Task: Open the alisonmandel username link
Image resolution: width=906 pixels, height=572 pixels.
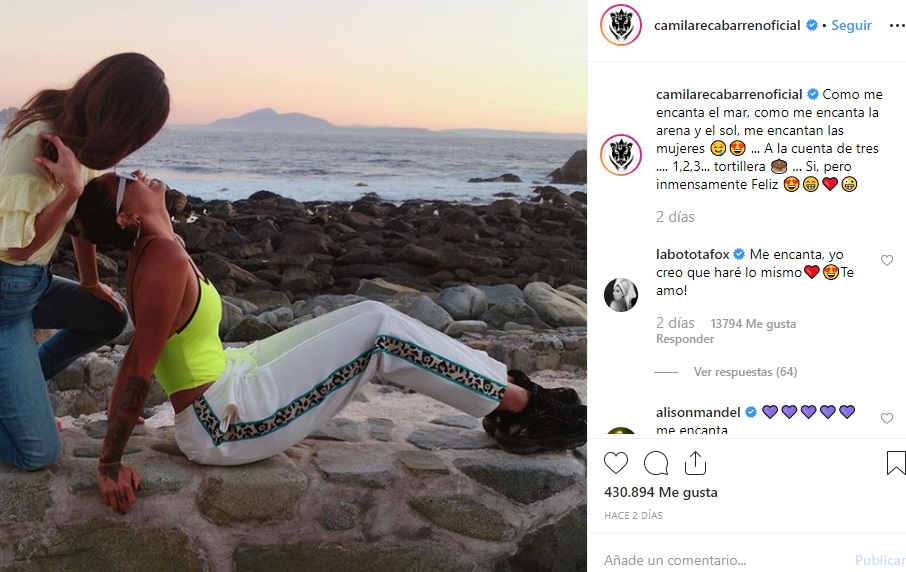Action: (x=698, y=413)
